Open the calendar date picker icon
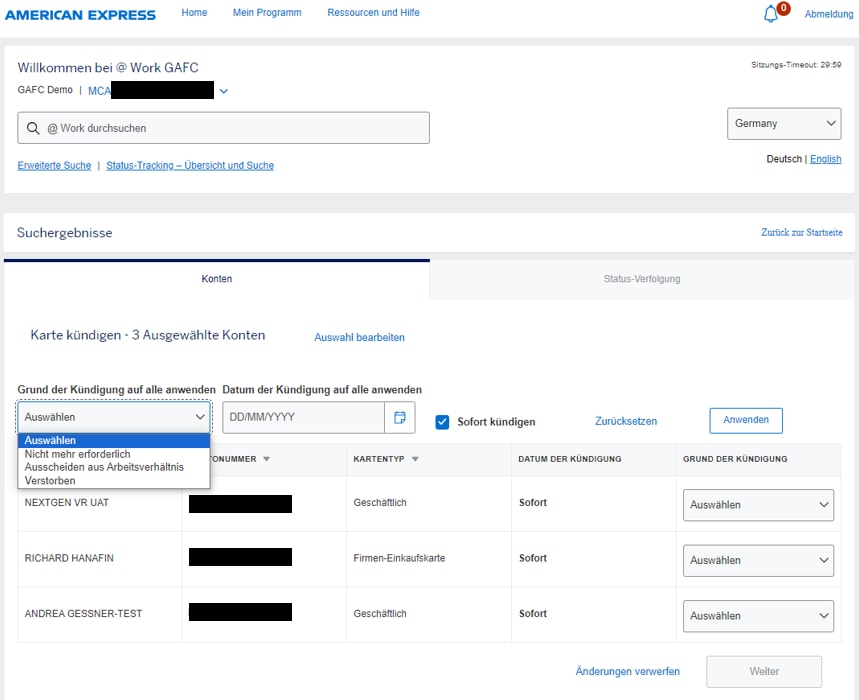Viewport: 859px width, 700px height. point(400,418)
